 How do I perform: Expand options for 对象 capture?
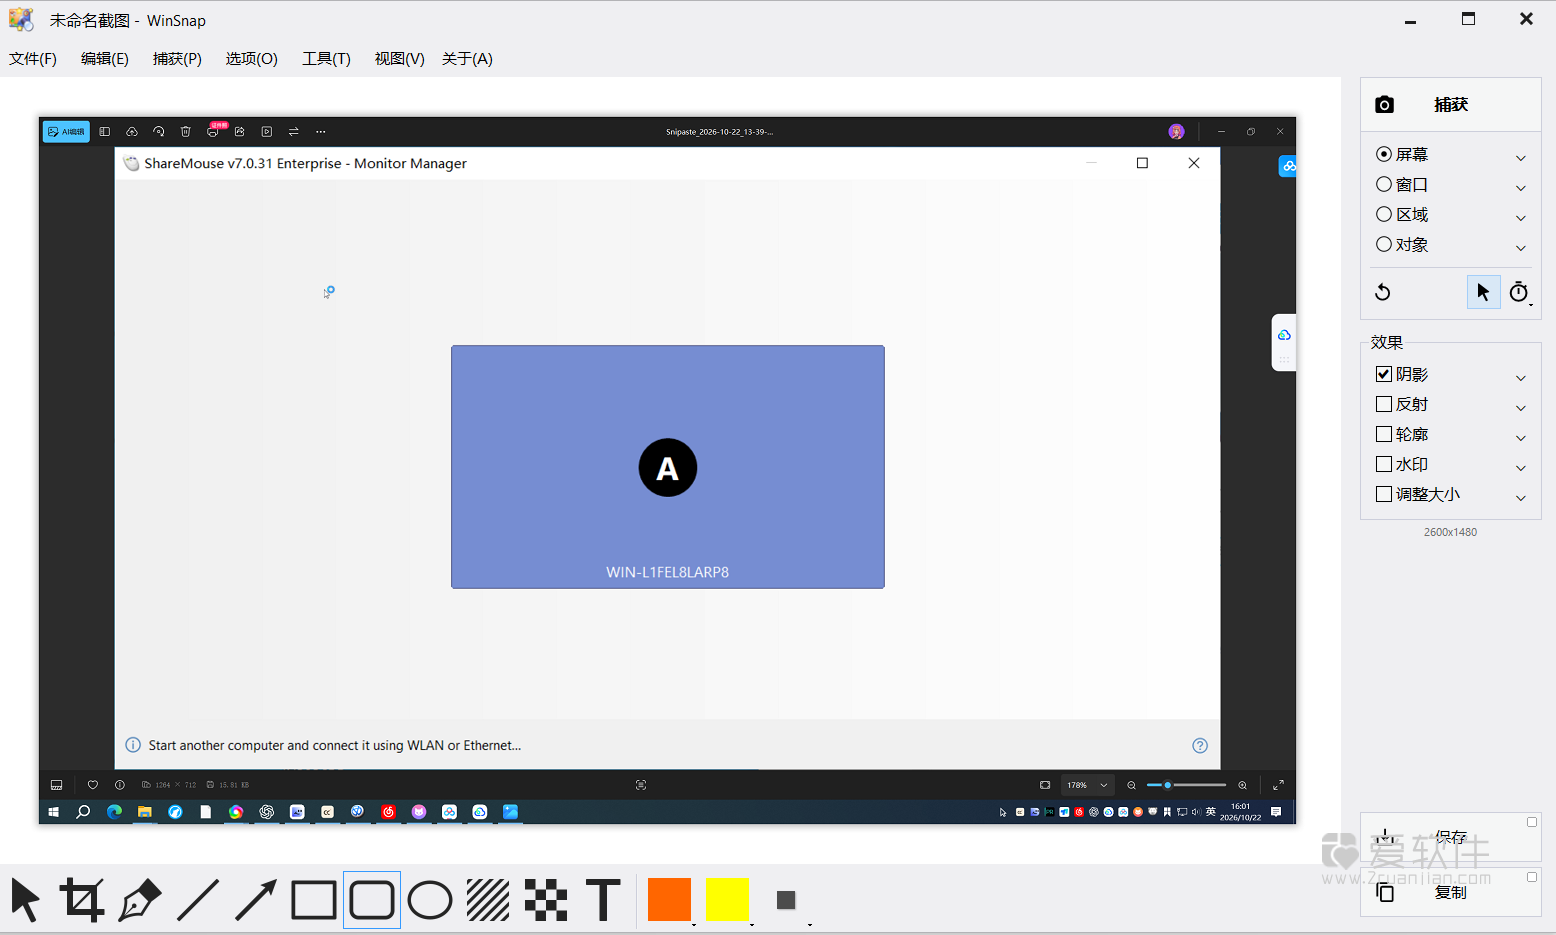coord(1521,248)
